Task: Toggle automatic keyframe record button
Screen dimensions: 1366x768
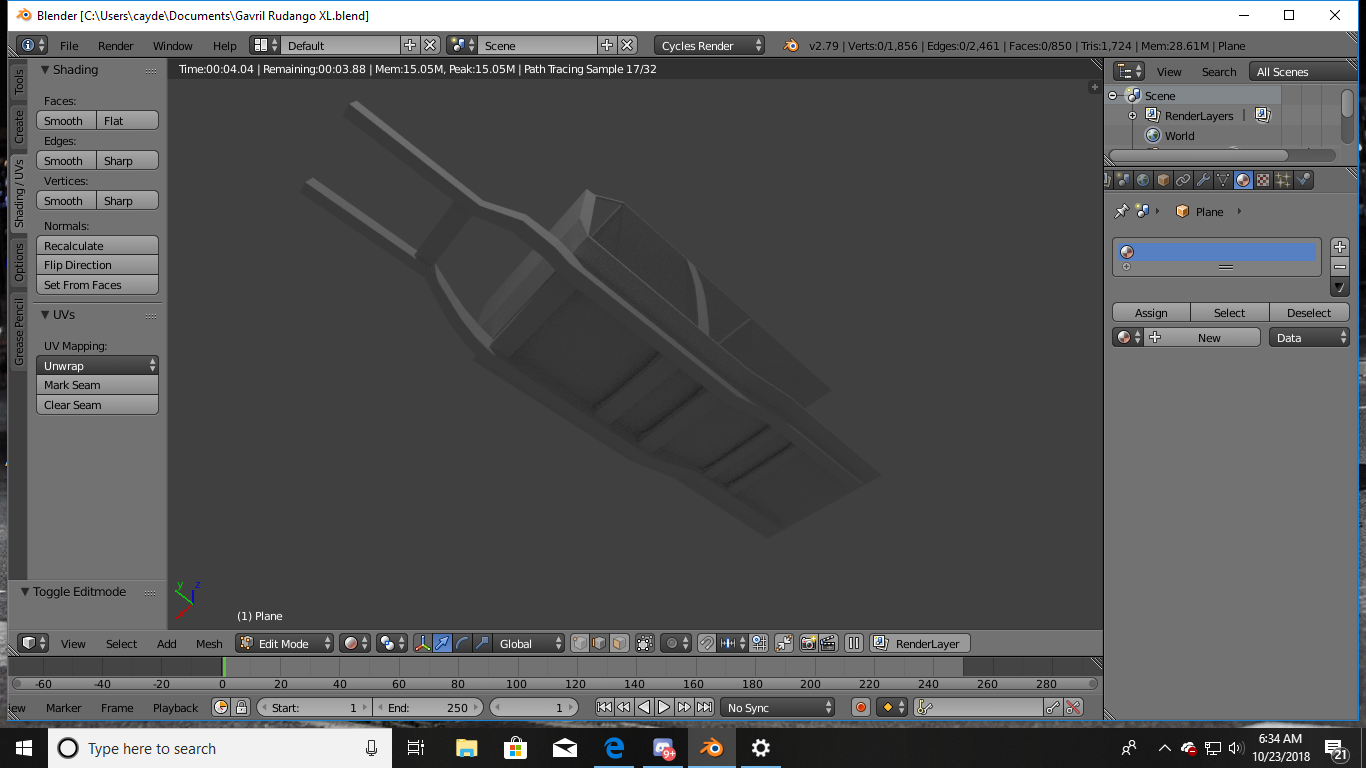Action: coord(861,707)
